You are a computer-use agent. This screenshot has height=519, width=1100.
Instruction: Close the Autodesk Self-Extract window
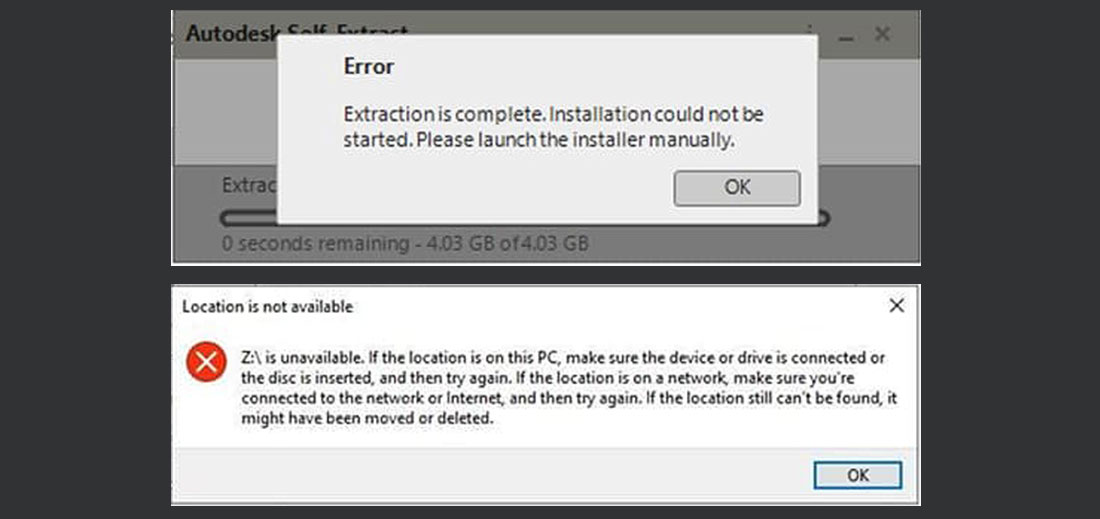pyautogui.click(x=883, y=34)
